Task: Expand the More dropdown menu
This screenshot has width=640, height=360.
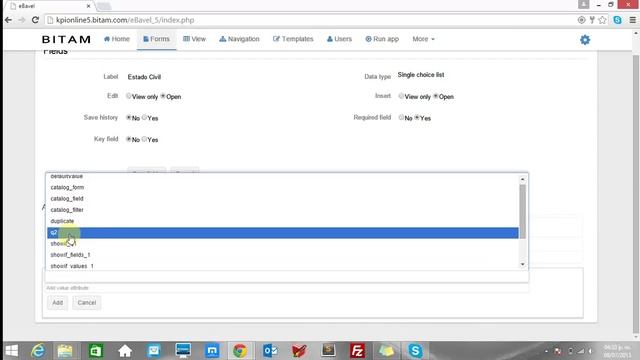Action: point(423,39)
